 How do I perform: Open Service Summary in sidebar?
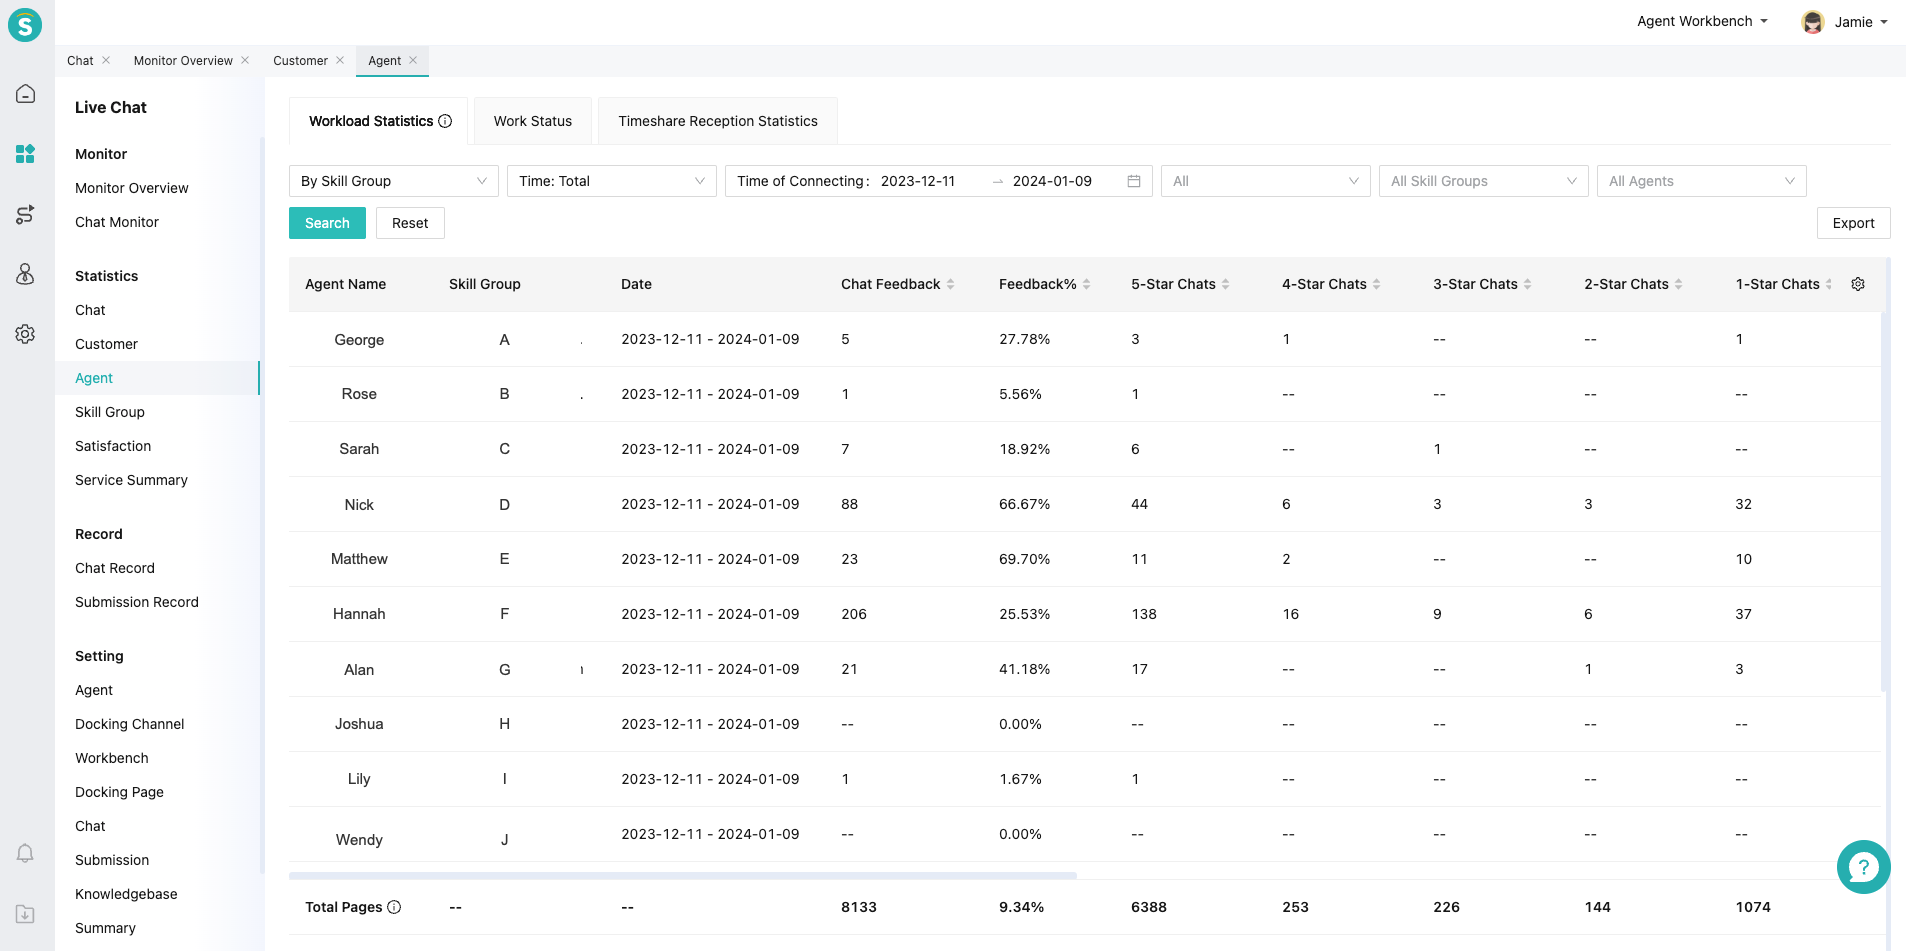click(x=131, y=480)
